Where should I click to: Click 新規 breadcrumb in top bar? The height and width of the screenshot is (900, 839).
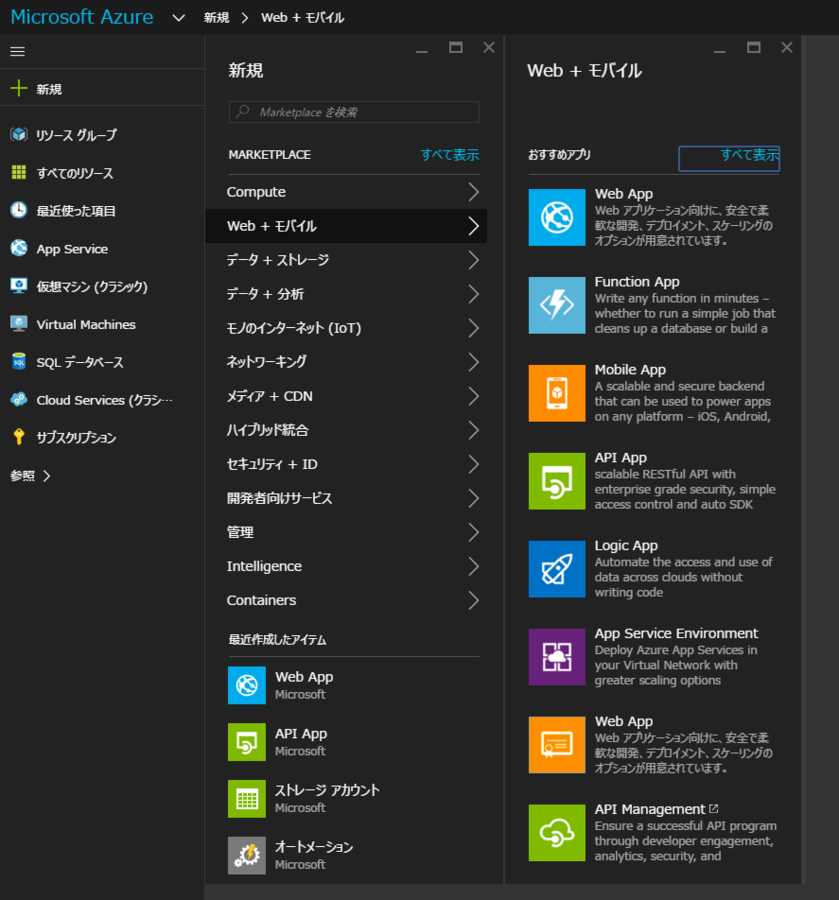point(216,18)
